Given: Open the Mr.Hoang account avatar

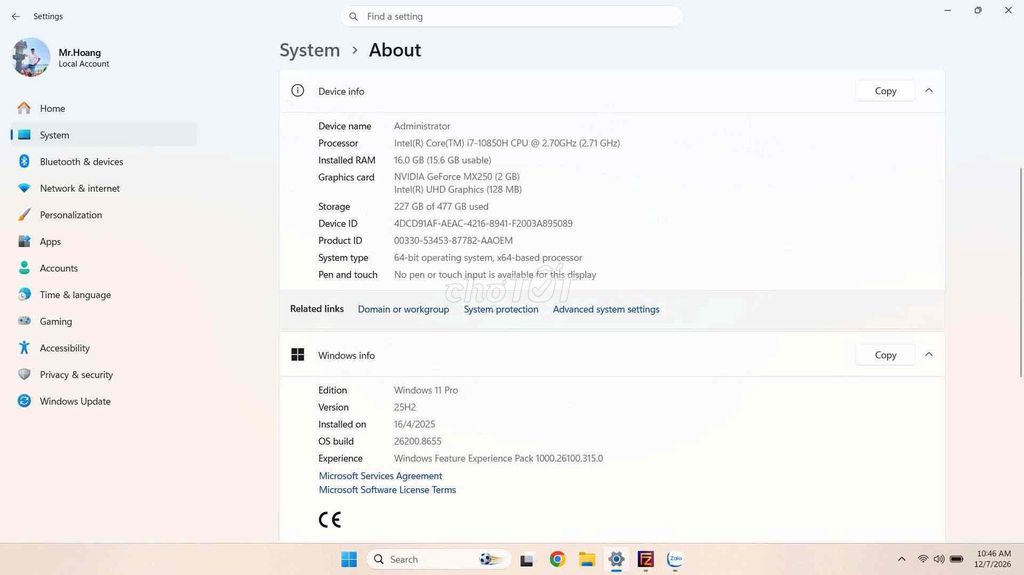Looking at the screenshot, I should tap(31, 58).
